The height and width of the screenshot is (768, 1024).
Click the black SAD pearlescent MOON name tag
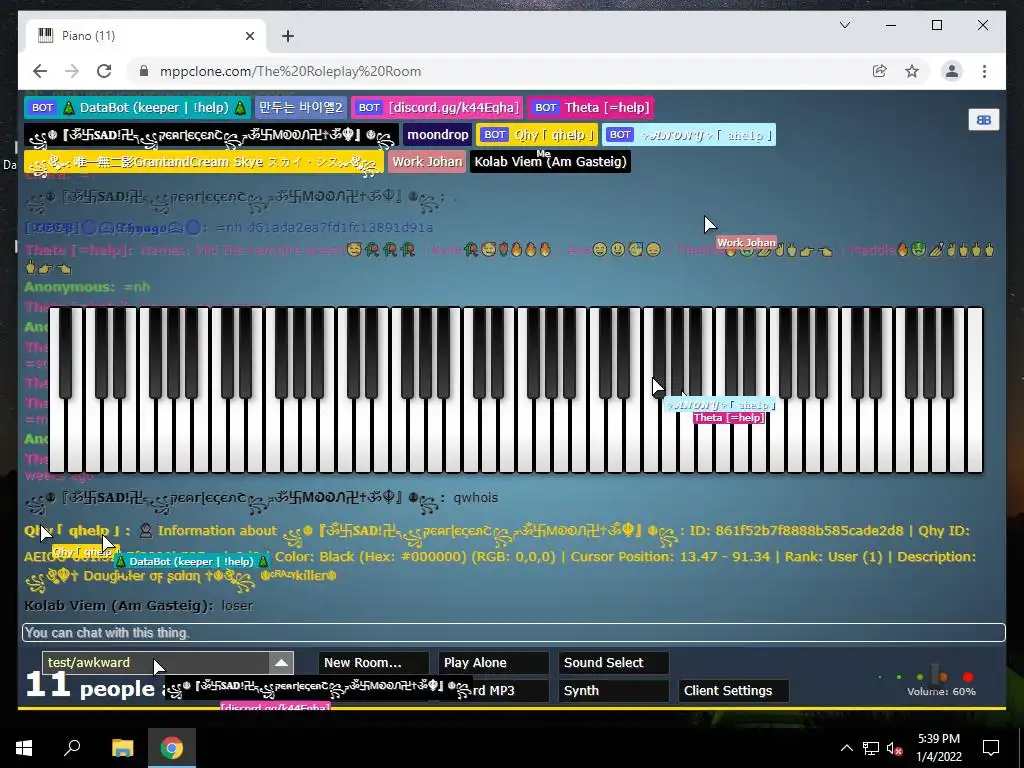[211, 135]
